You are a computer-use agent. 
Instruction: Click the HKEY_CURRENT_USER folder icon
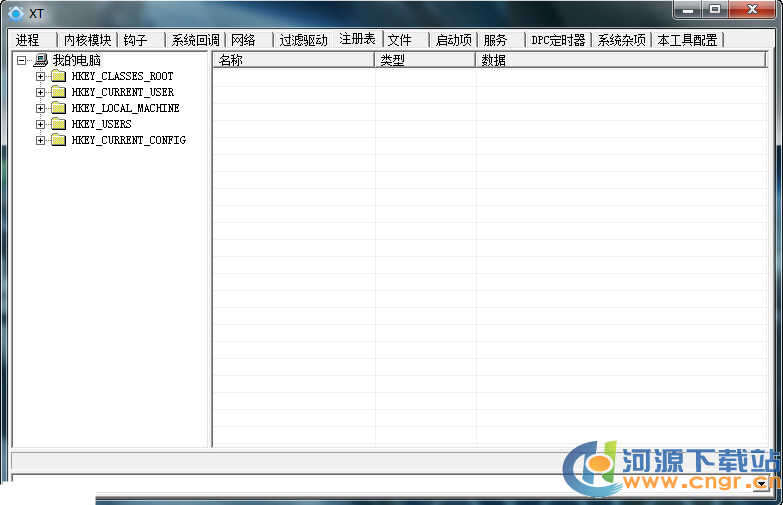(58, 92)
